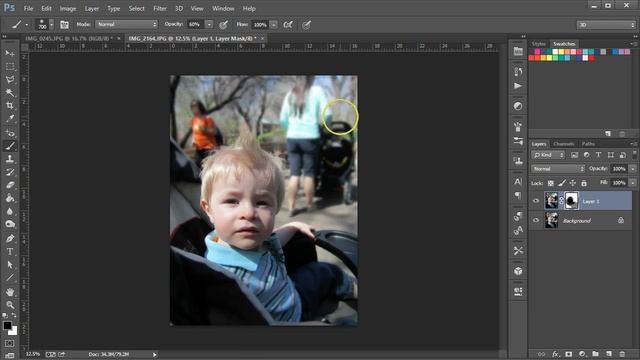Switch to the Paths tab
640x360 pixels.
pyautogui.click(x=588, y=144)
